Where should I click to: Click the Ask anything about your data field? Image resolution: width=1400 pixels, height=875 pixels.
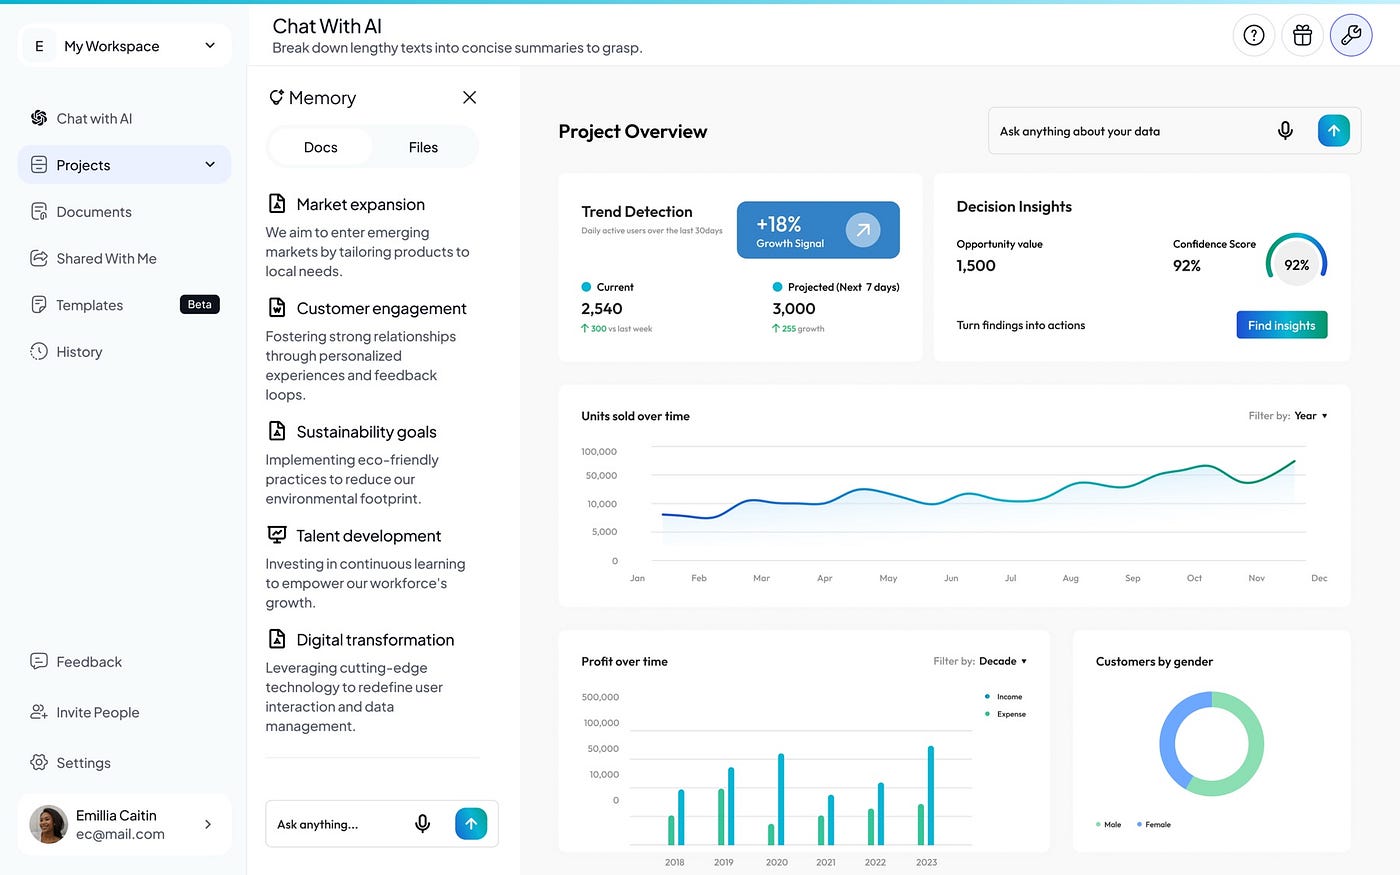[x=1130, y=131]
